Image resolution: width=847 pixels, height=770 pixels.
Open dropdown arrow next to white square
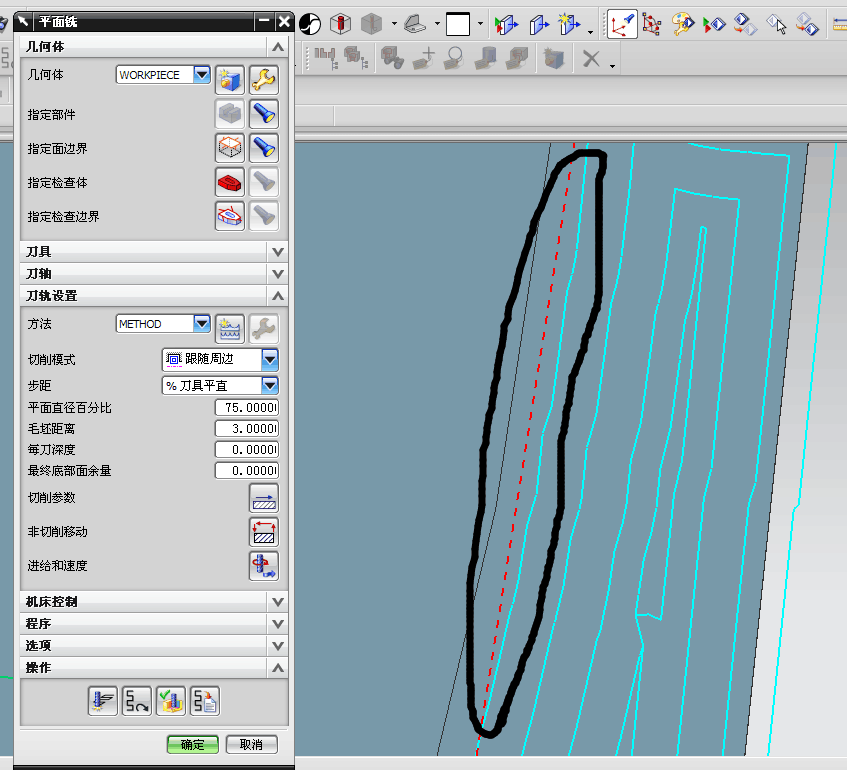[x=480, y=24]
